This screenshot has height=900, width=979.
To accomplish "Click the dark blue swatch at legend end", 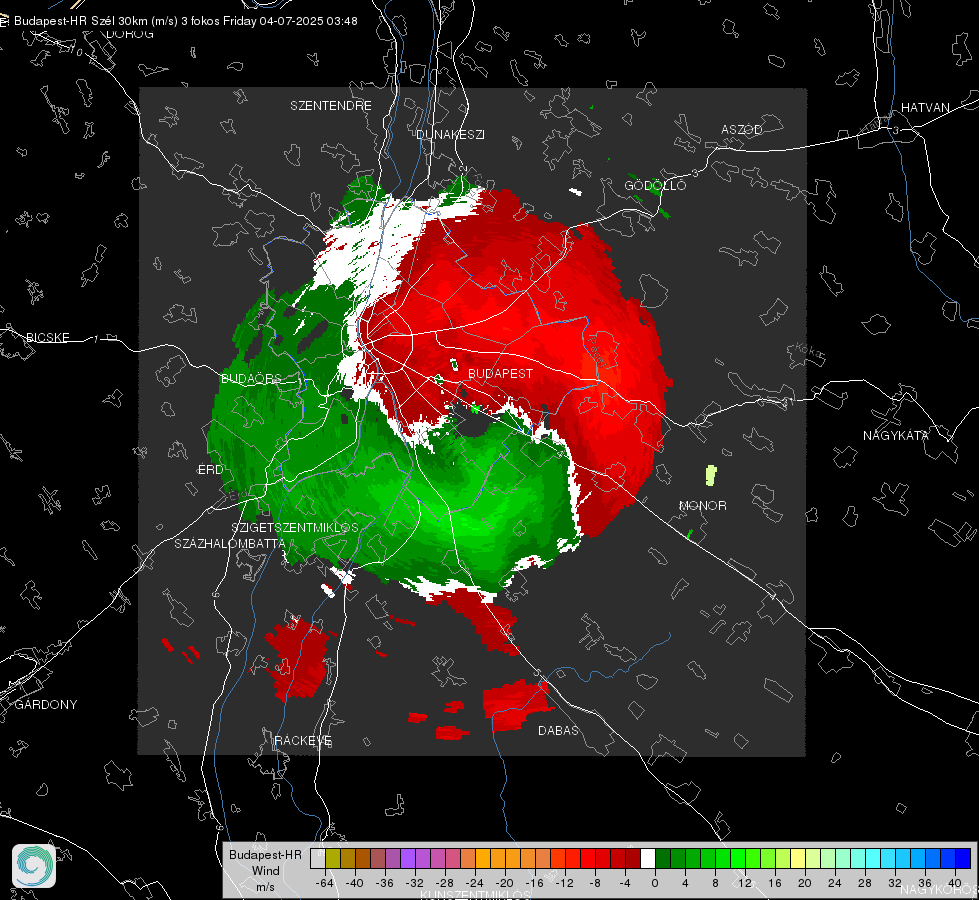I will (x=963, y=858).
